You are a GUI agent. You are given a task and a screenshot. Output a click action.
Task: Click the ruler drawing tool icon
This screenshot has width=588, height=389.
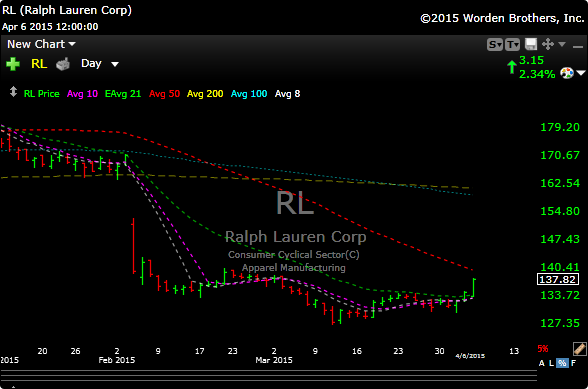click(x=579, y=349)
